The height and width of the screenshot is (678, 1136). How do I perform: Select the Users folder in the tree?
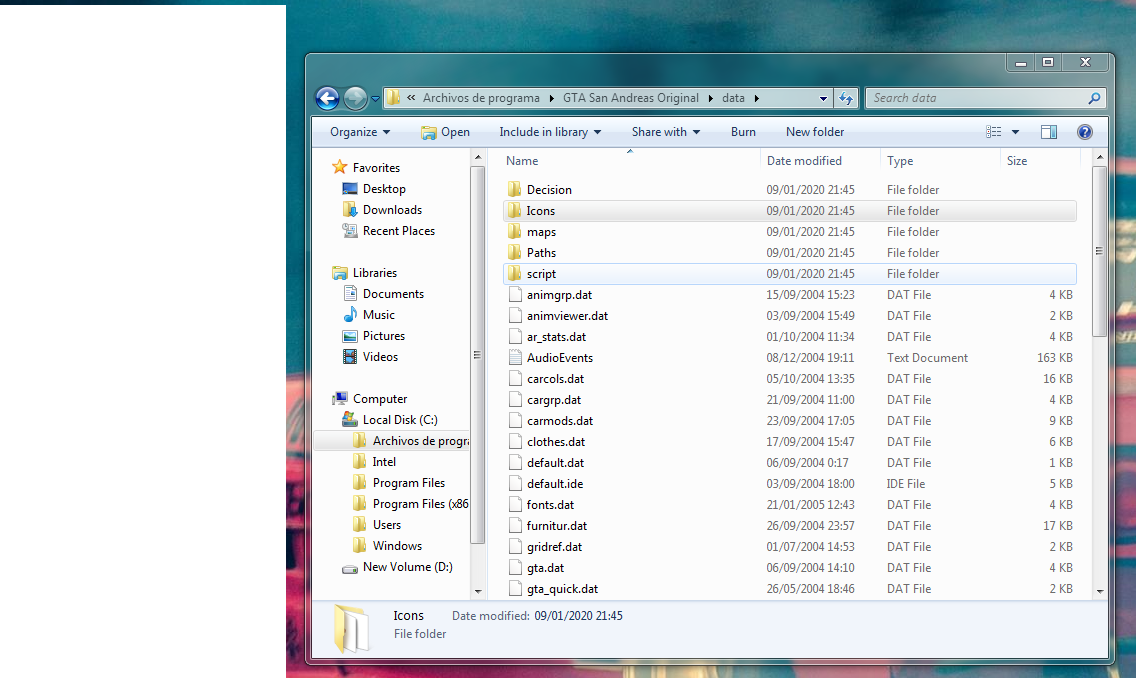(x=386, y=524)
